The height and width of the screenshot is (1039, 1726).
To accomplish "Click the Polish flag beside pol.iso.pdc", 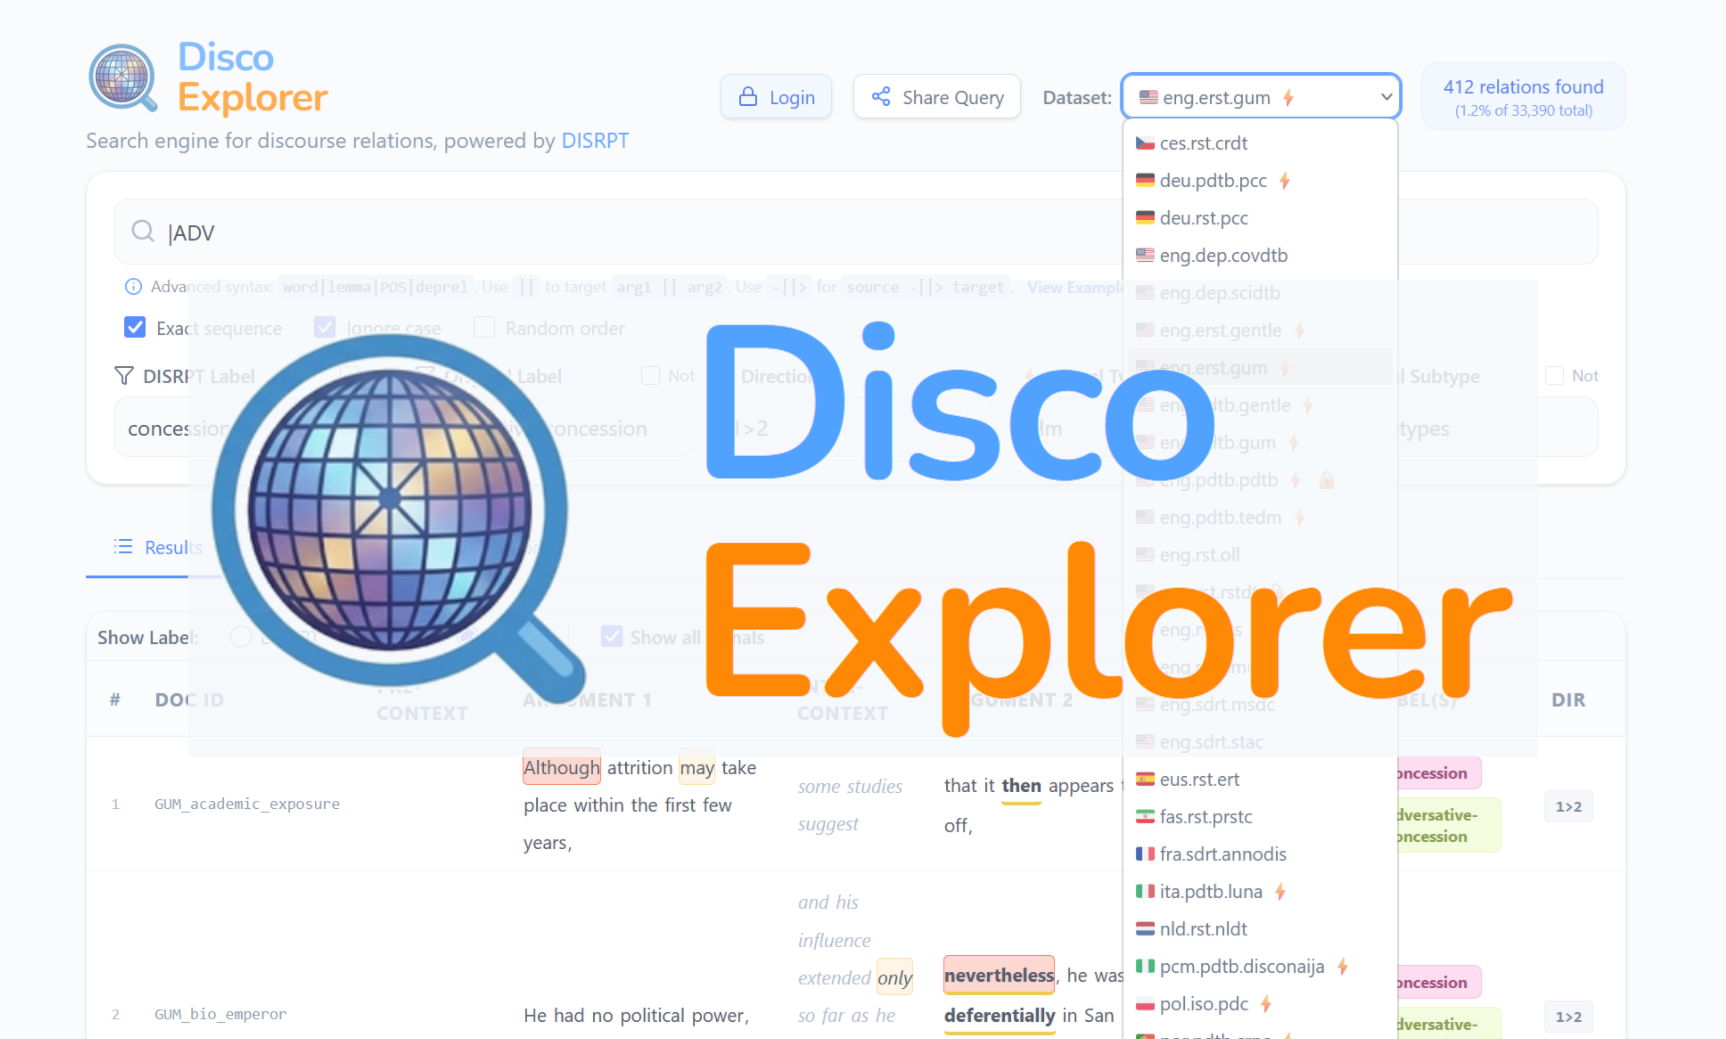I will tap(1145, 1004).
